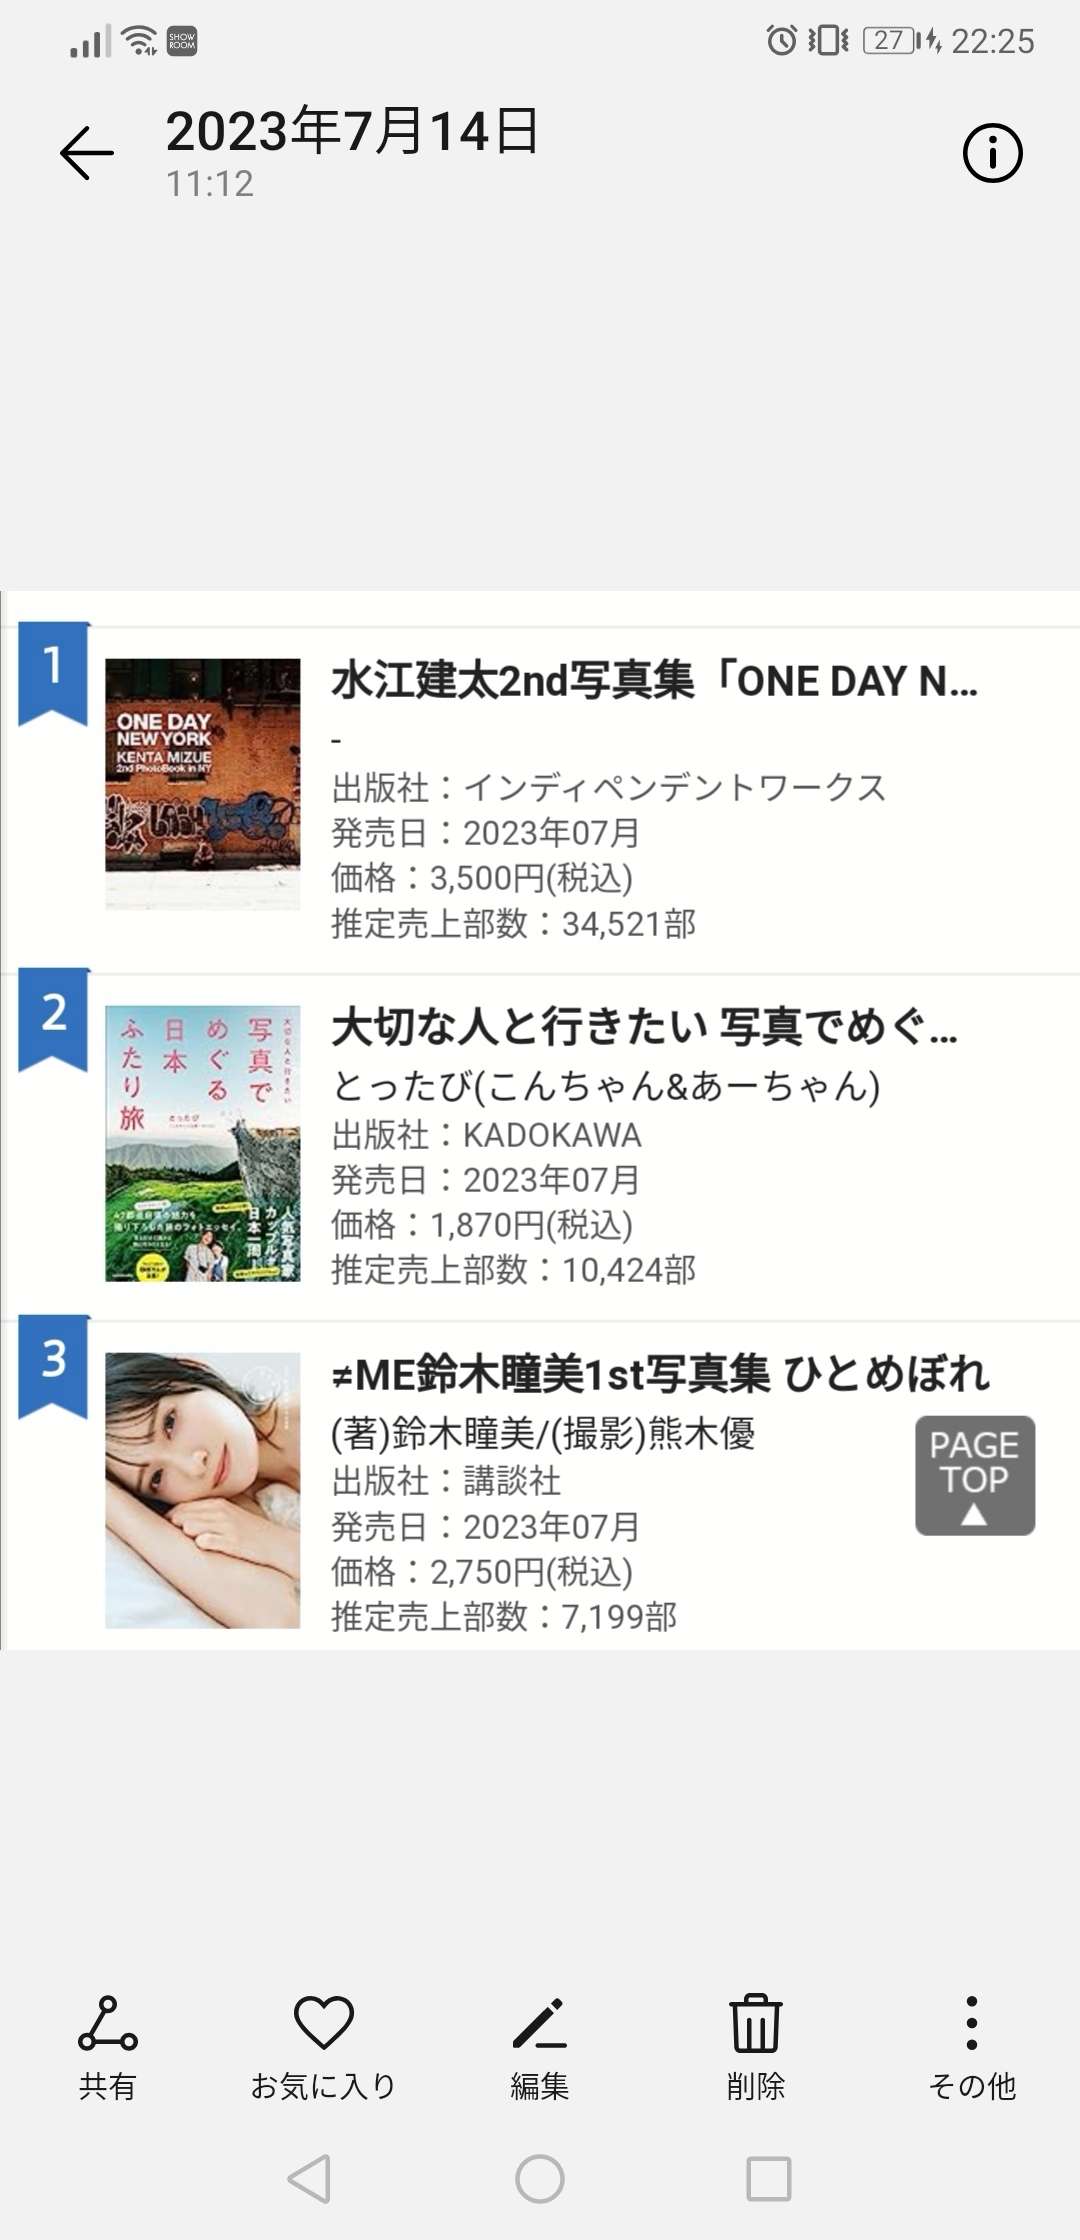Tap the date title 2023年7月14日
Screen dimensions: 1080x2240
pos(352,132)
